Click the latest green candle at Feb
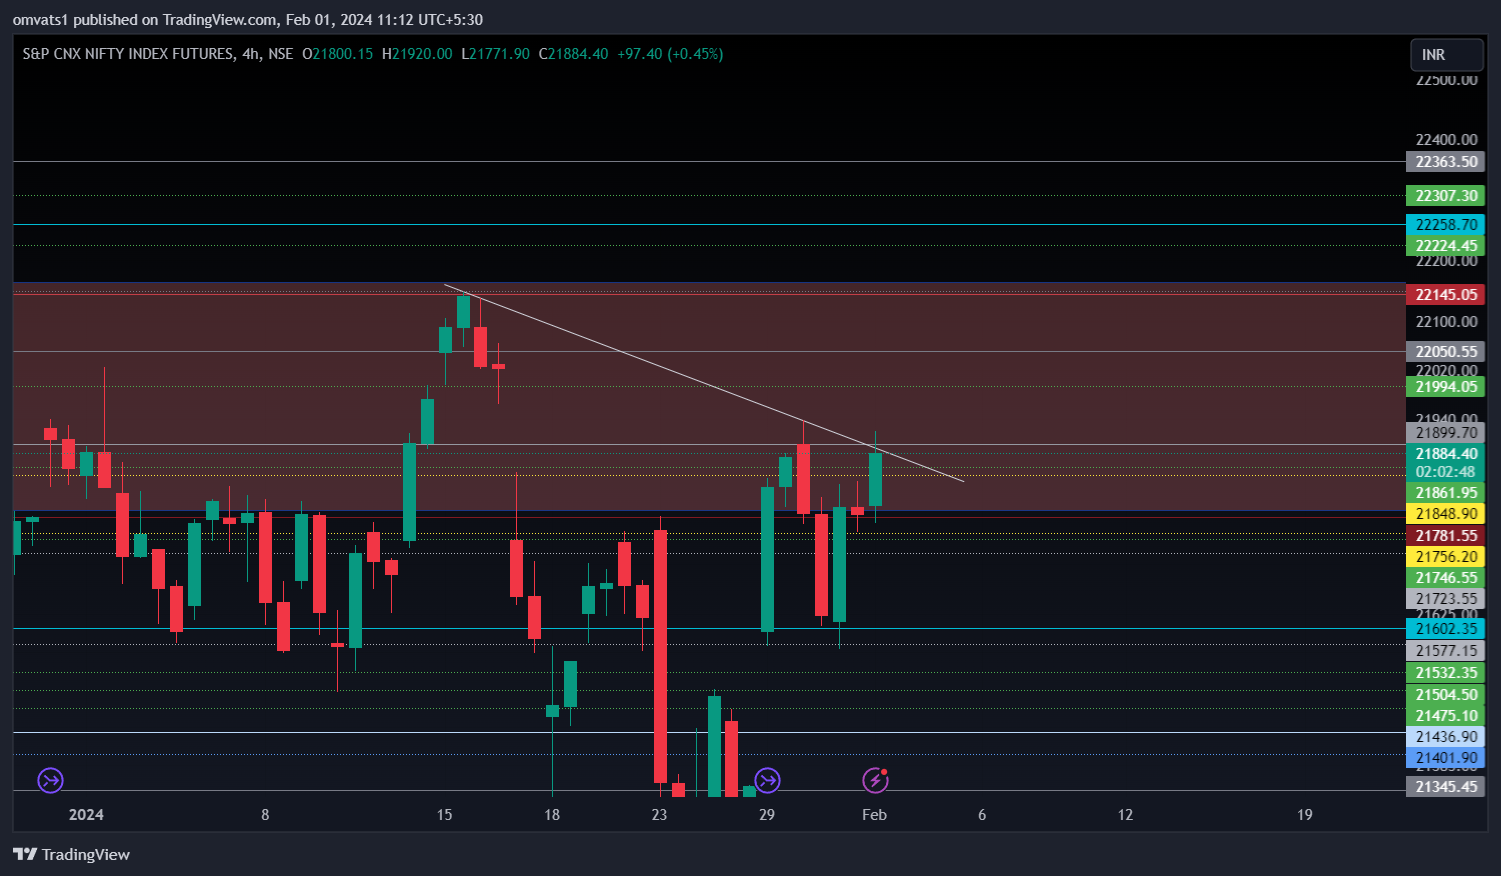 [x=875, y=480]
